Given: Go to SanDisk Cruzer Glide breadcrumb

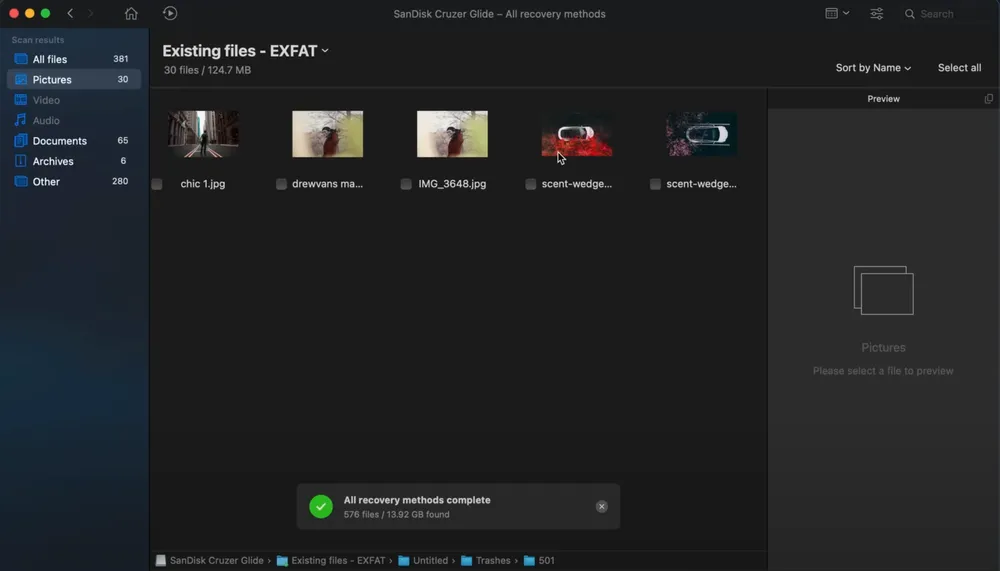Looking at the screenshot, I should tap(216, 560).
